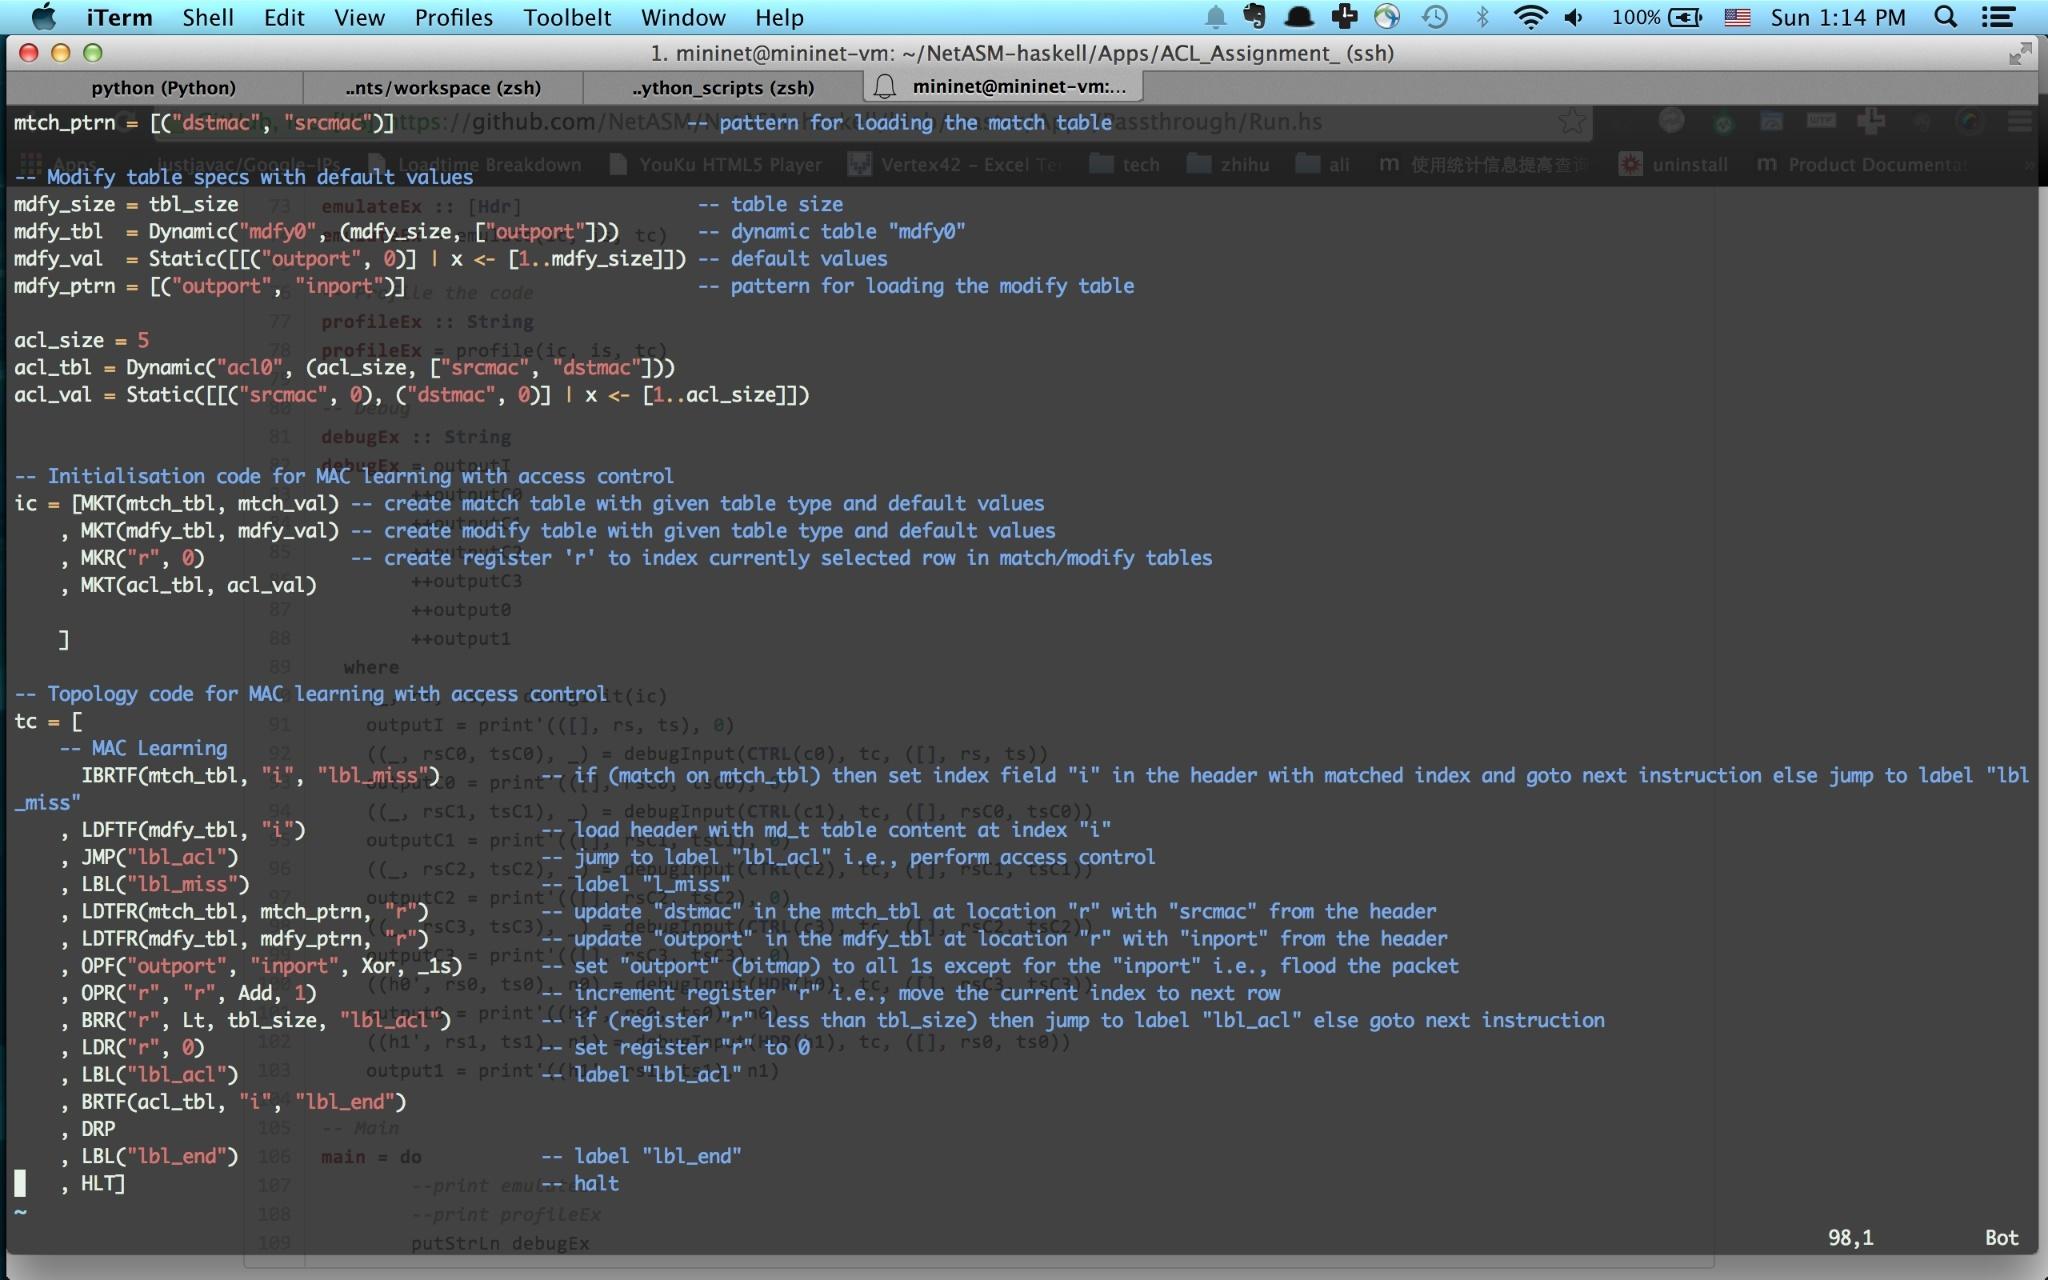Viewport: 2048px width, 1280px height.
Task: Click the US flag input source
Action: pos(1737,17)
